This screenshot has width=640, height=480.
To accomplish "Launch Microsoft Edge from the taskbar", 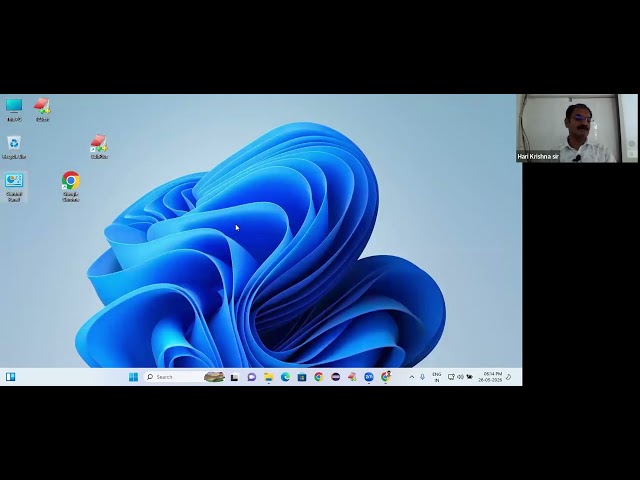I will (x=285, y=377).
